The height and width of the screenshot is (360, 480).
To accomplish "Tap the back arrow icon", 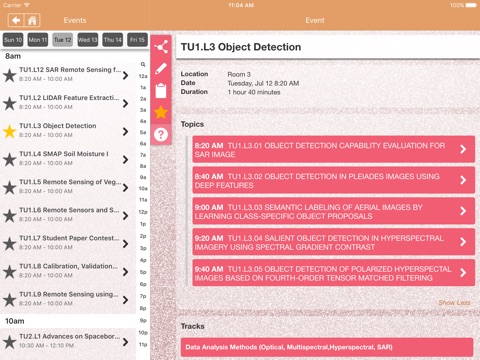I will pos(16,20).
